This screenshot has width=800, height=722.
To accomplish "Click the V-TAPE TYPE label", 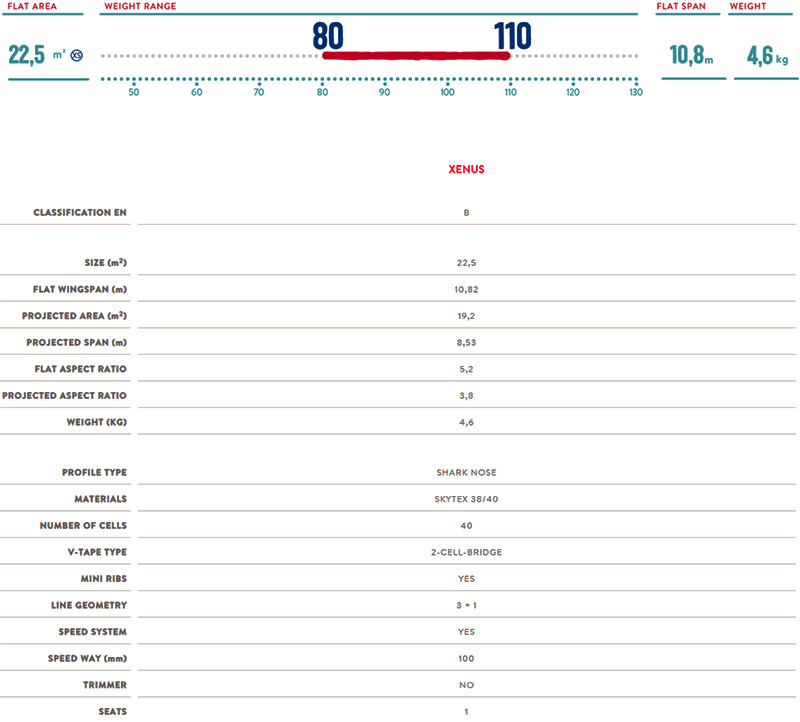I will (97, 552).
